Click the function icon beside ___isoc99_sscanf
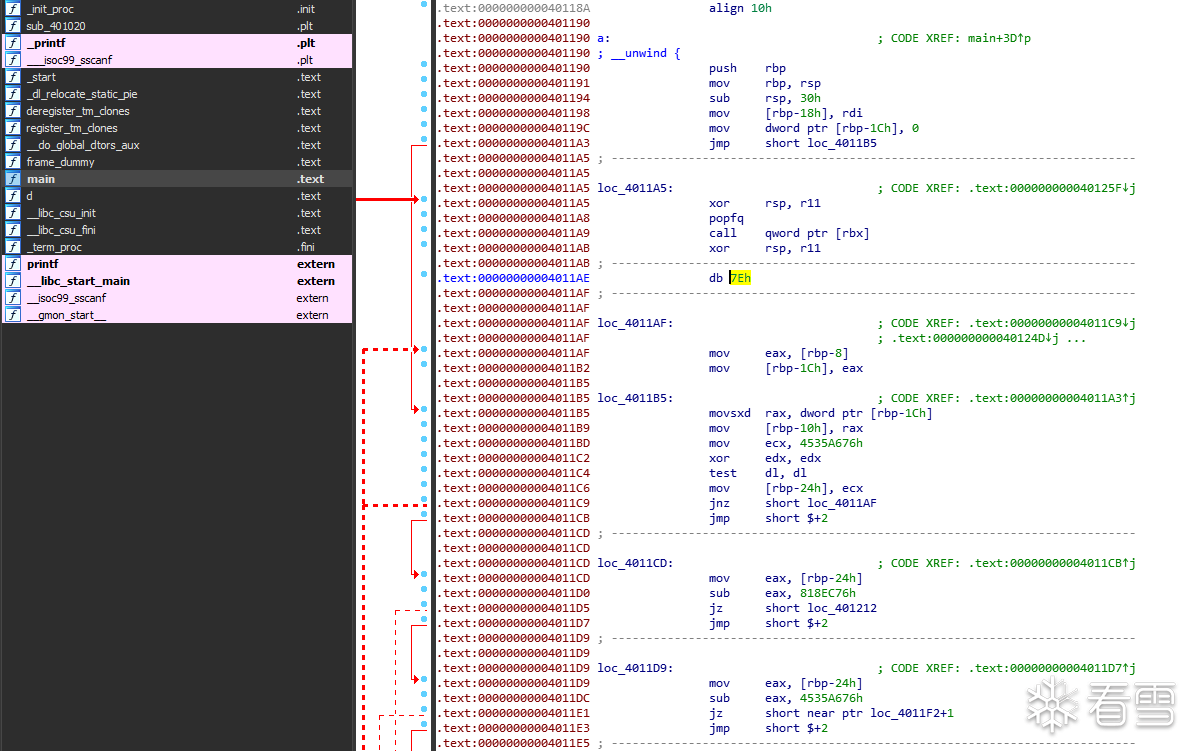Viewport: 1191px width, 751px height. tap(13, 60)
